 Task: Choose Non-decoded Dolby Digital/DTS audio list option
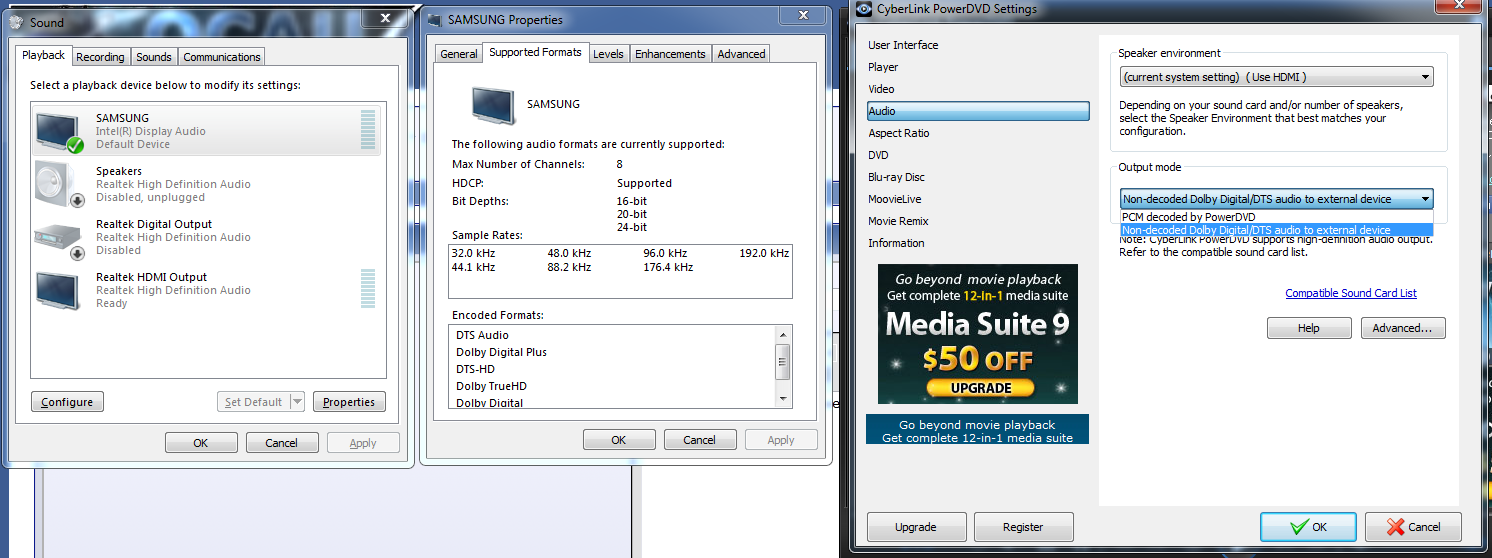1277,230
